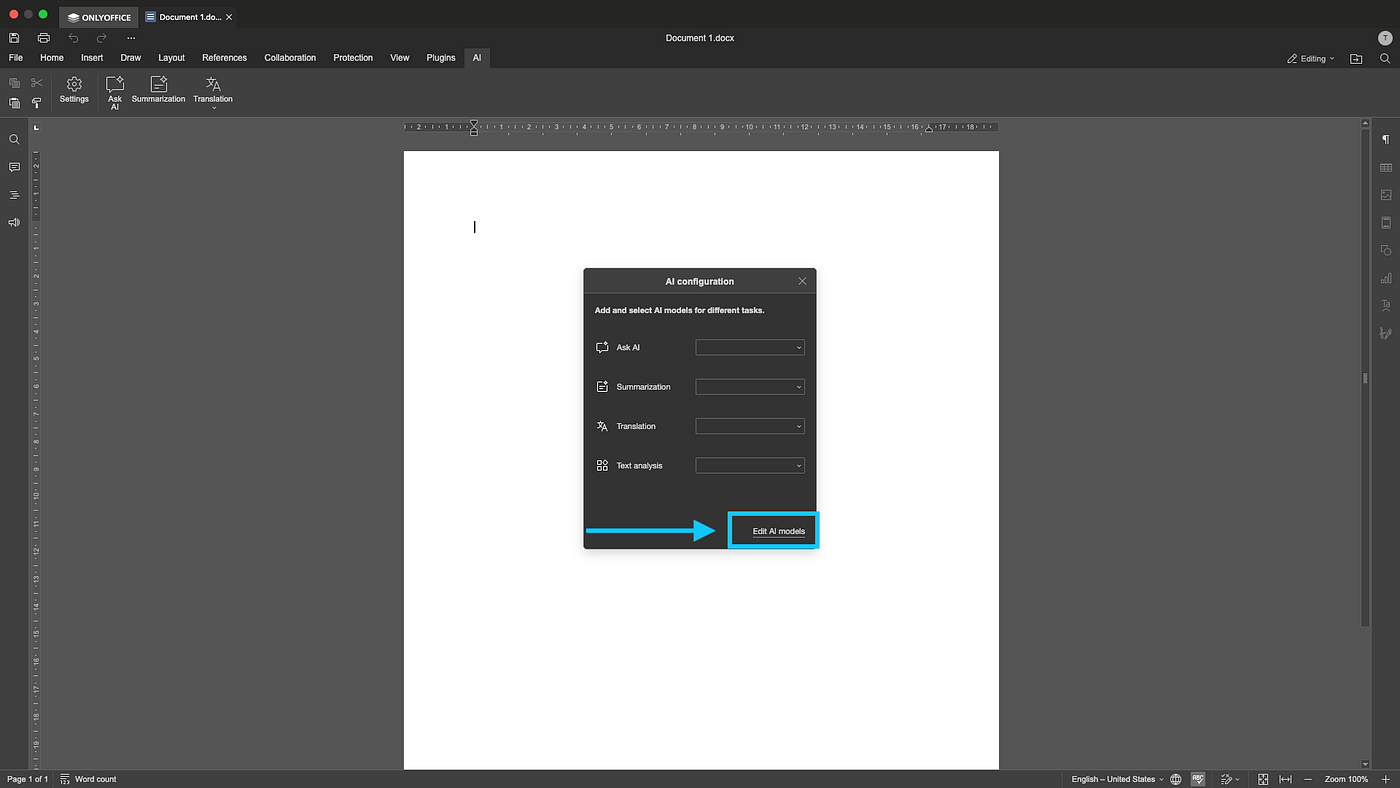Click the Edit AI models link
Viewport: 1400px width, 788px height.
(779, 531)
